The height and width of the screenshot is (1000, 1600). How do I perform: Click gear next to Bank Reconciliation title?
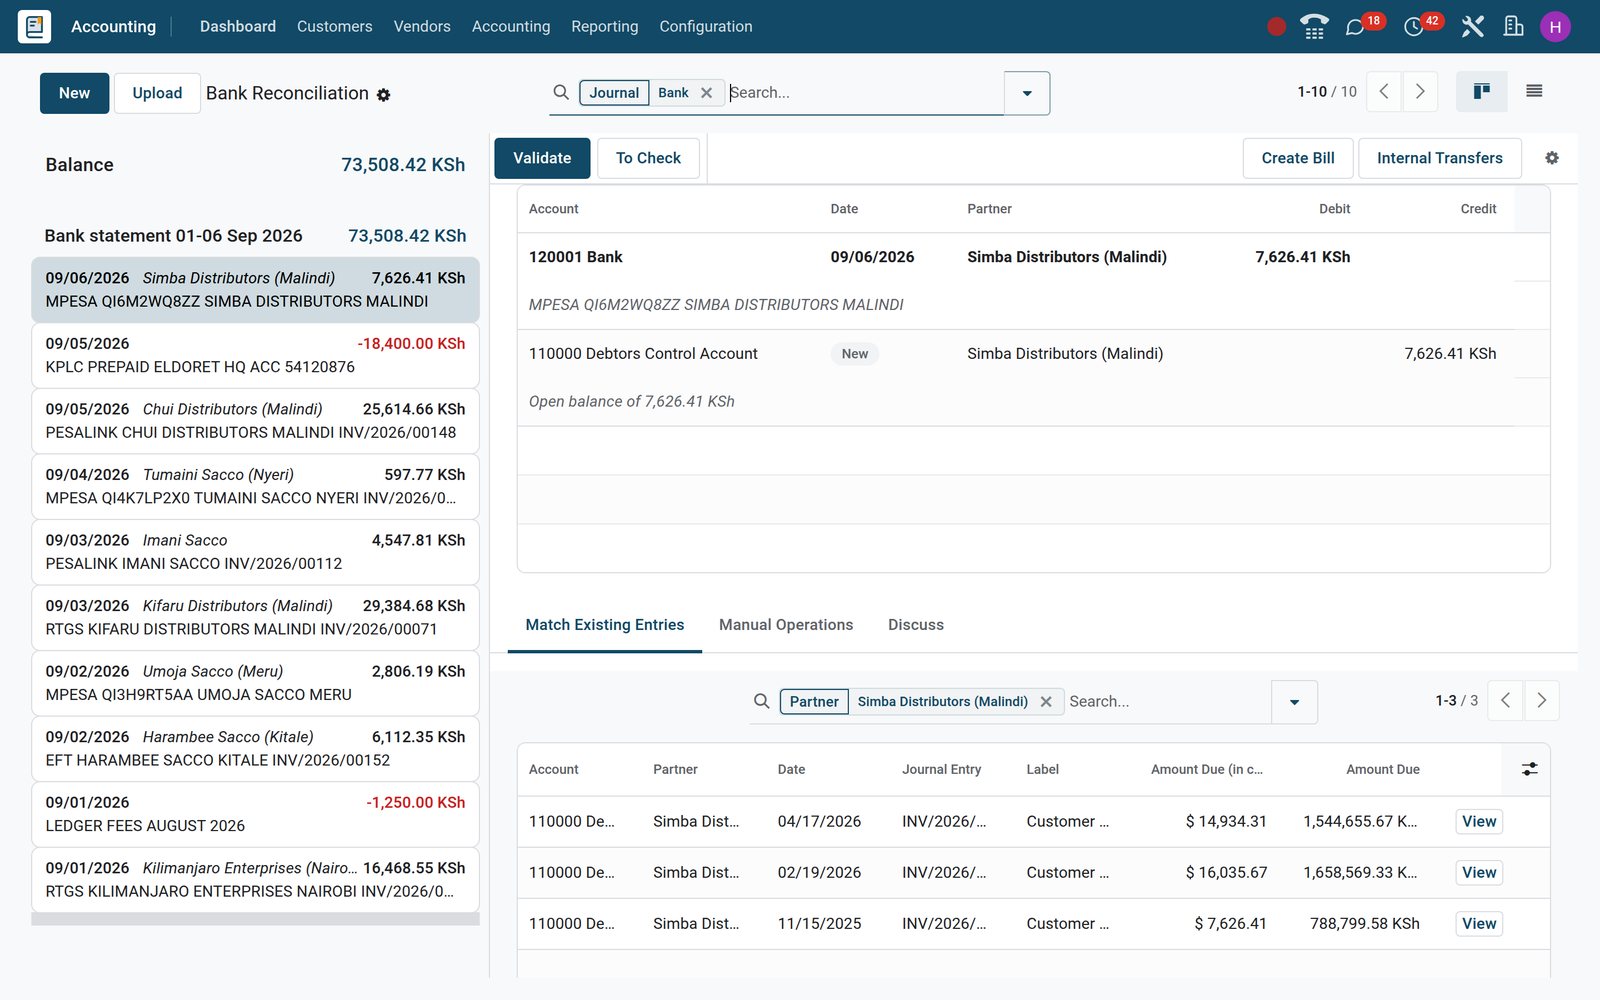pos(383,95)
